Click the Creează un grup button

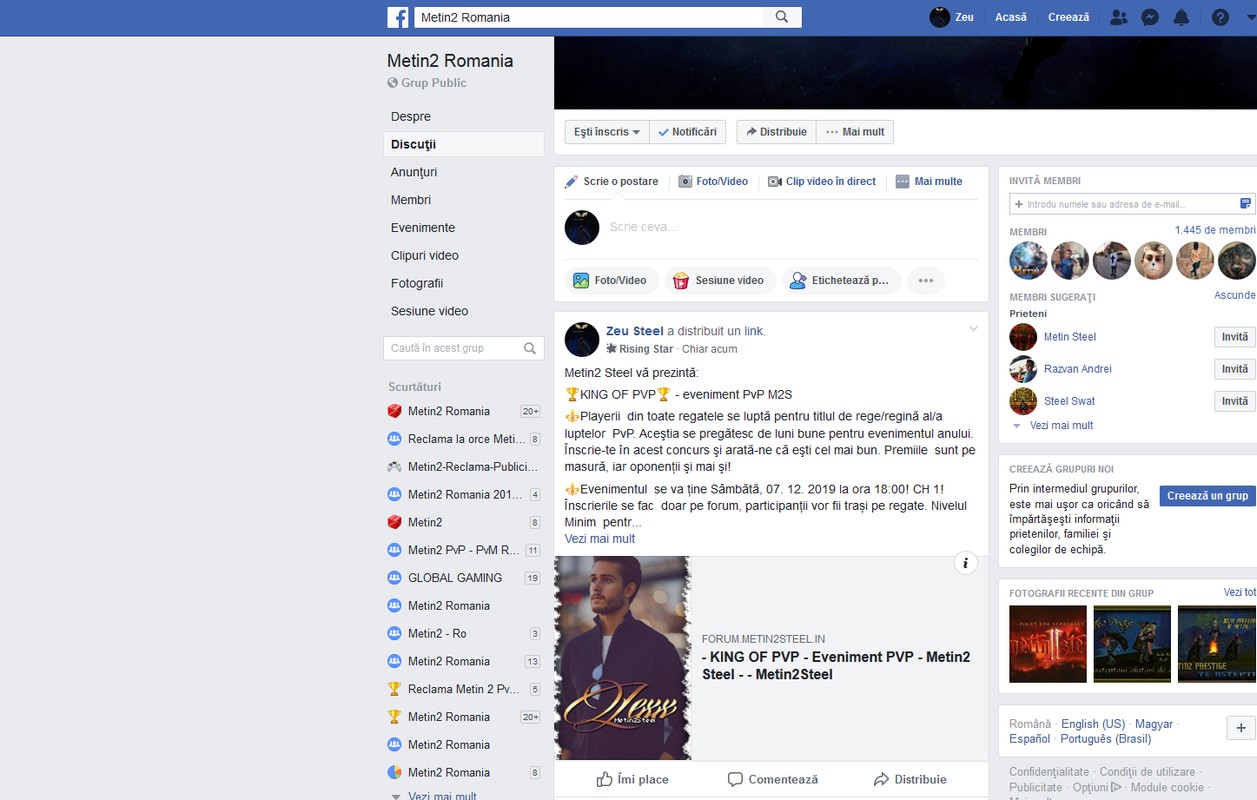1208,496
